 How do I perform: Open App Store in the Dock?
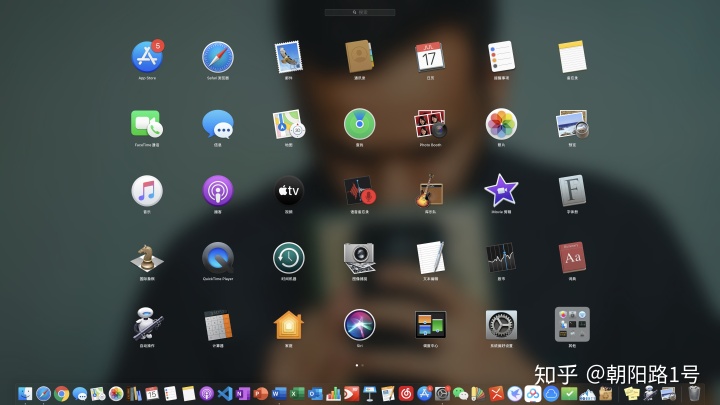424,394
